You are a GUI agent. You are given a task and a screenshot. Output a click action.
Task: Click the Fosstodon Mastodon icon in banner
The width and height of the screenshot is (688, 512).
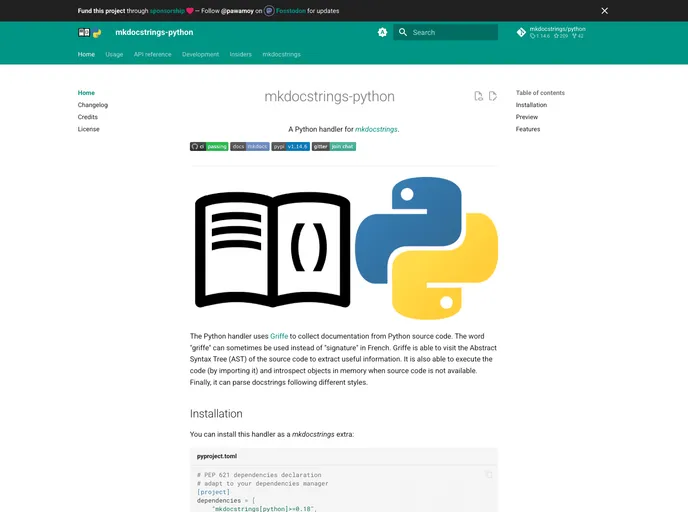click(270, 11)
